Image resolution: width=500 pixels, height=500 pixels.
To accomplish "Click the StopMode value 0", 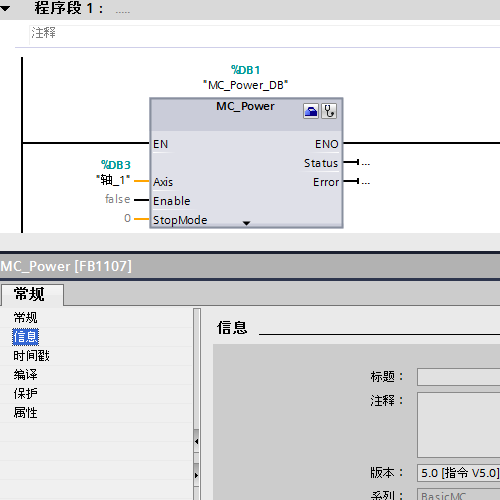I will click(x=127, y=218).
